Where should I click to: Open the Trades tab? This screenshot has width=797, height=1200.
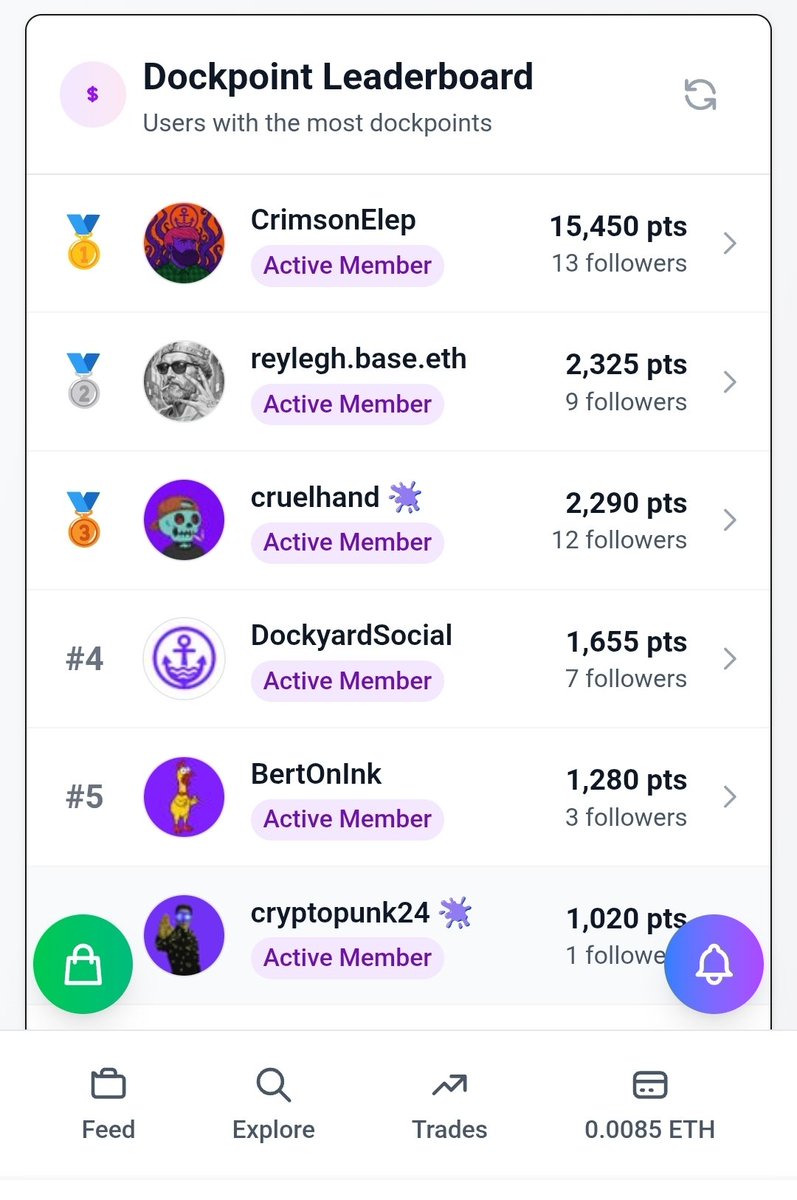pyautogui.click(x=449, y=1104)
